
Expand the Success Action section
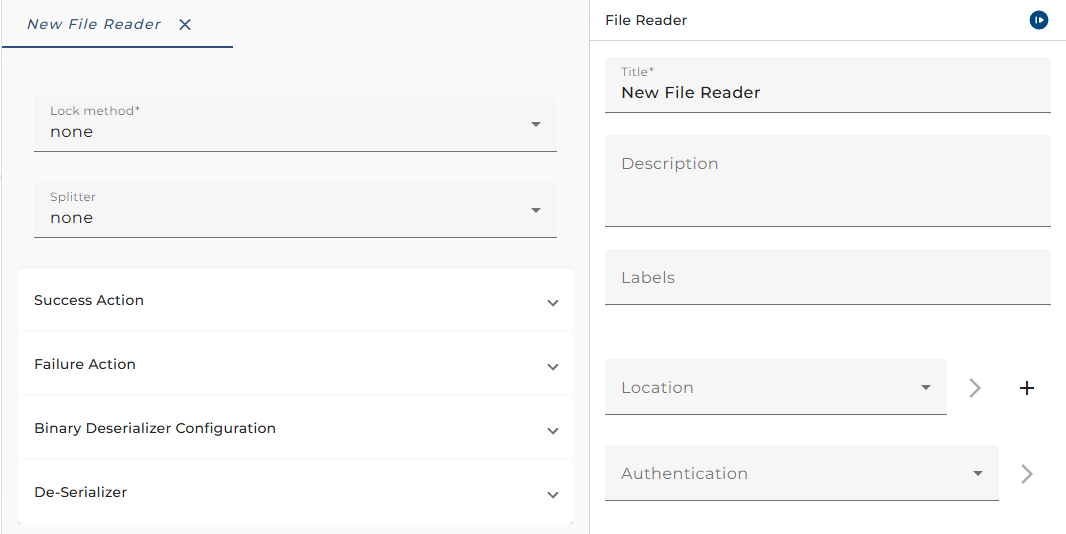point(295,300)
